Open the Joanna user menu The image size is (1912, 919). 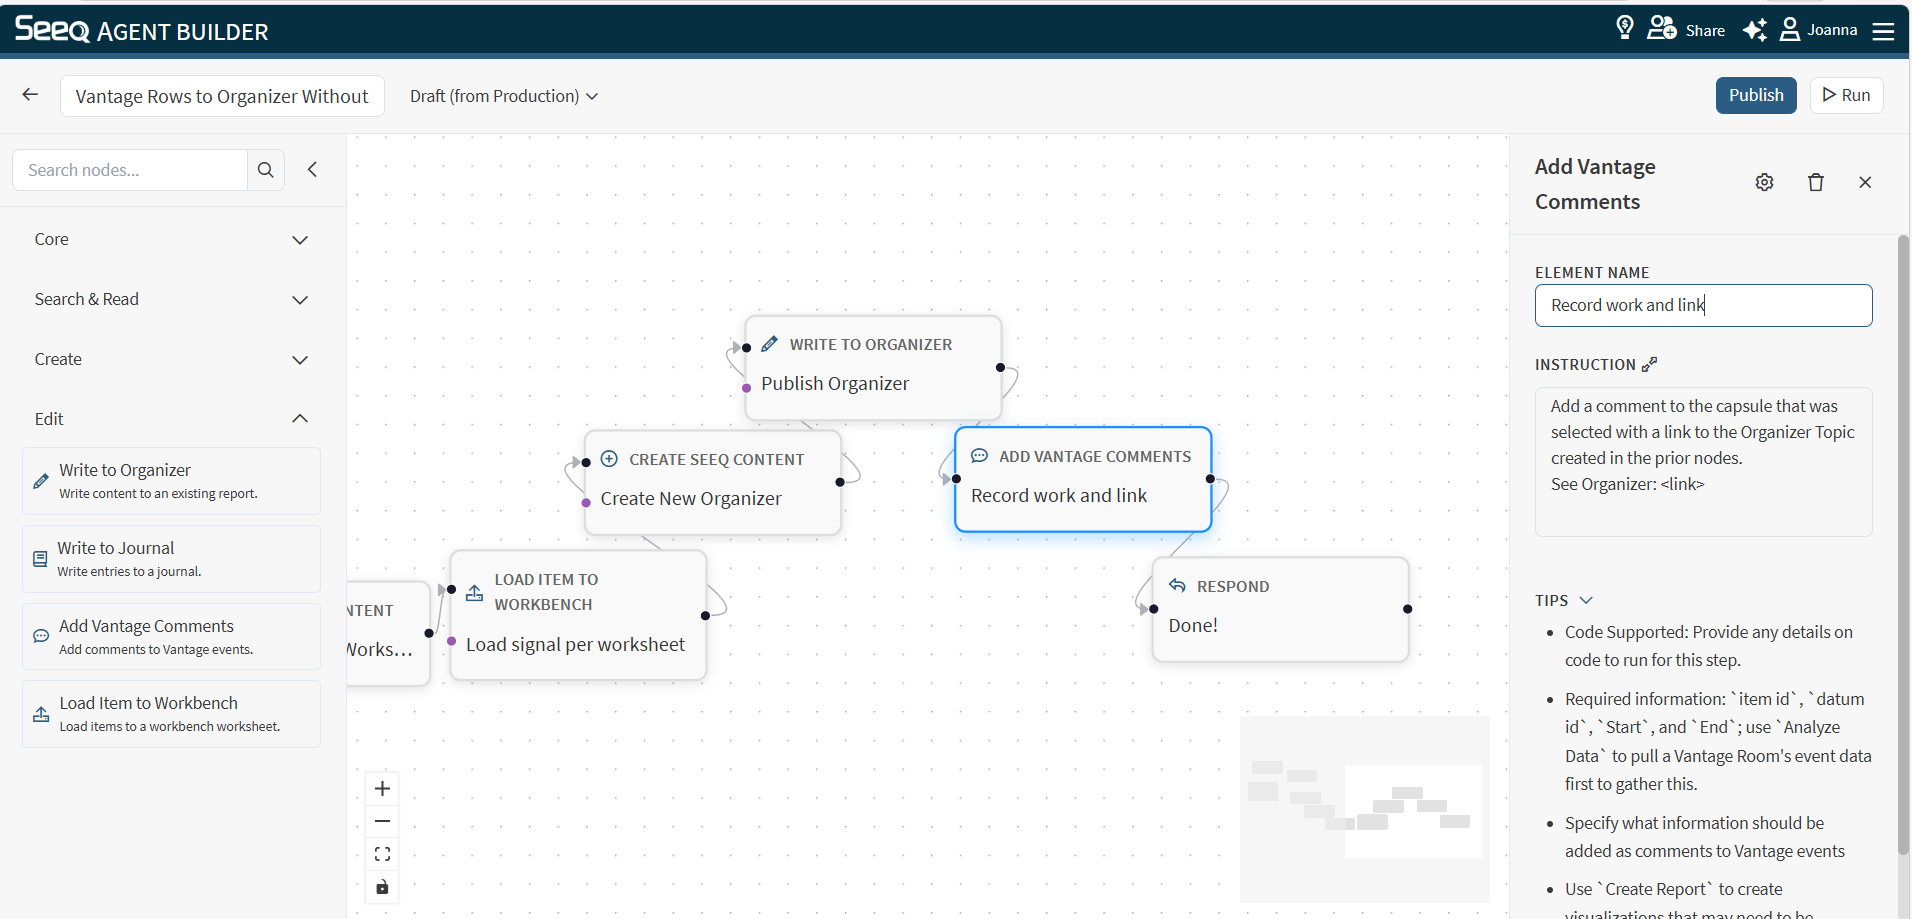1819,30
